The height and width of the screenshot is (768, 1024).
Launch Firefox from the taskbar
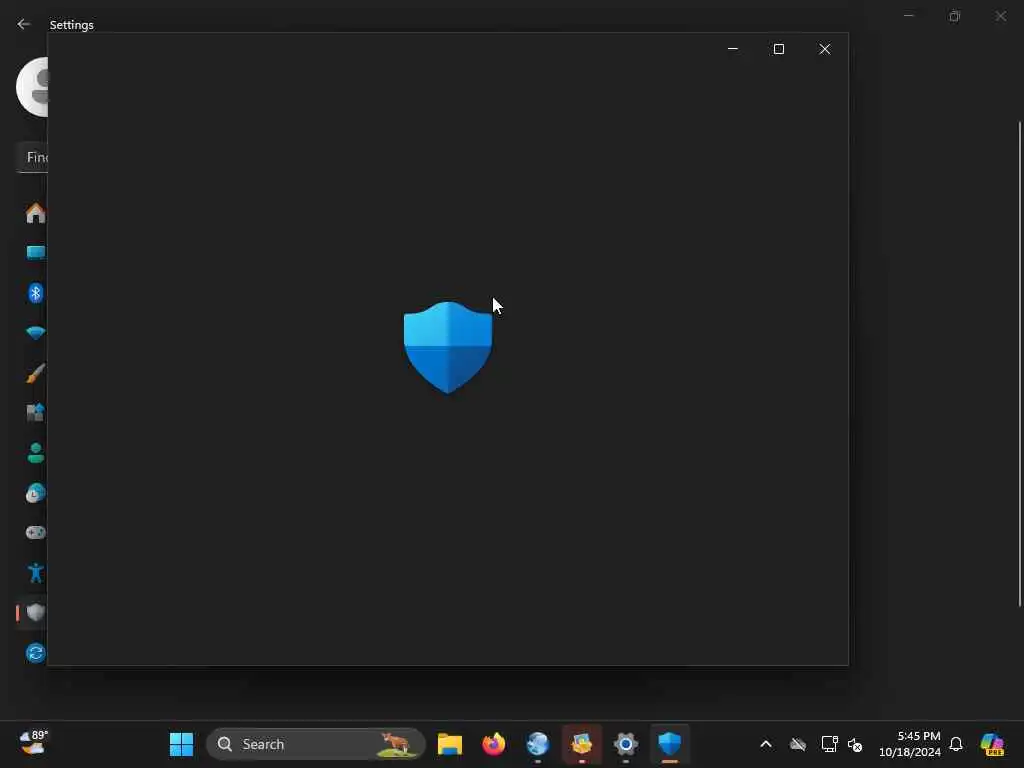(494, 744)
